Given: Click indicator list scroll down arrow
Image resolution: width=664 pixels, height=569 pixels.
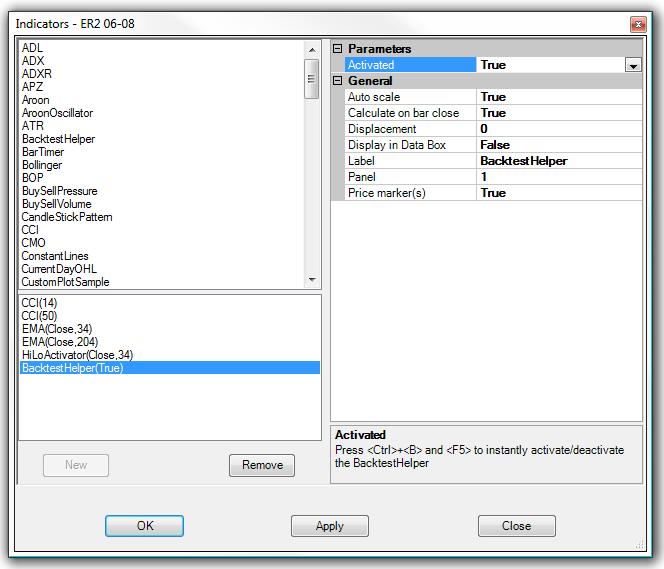Looking at the screenshot, I should tap(312, 280).
